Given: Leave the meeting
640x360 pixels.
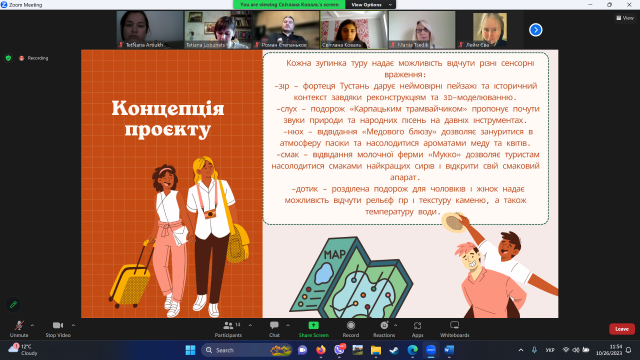Looking at the screenshot, I should 622,329.
